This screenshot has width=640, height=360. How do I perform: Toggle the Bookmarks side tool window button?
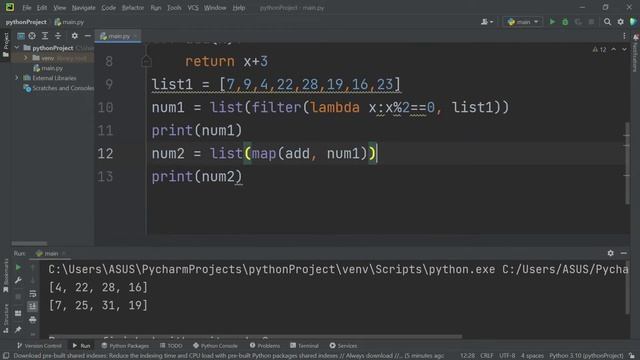(5, 276)
